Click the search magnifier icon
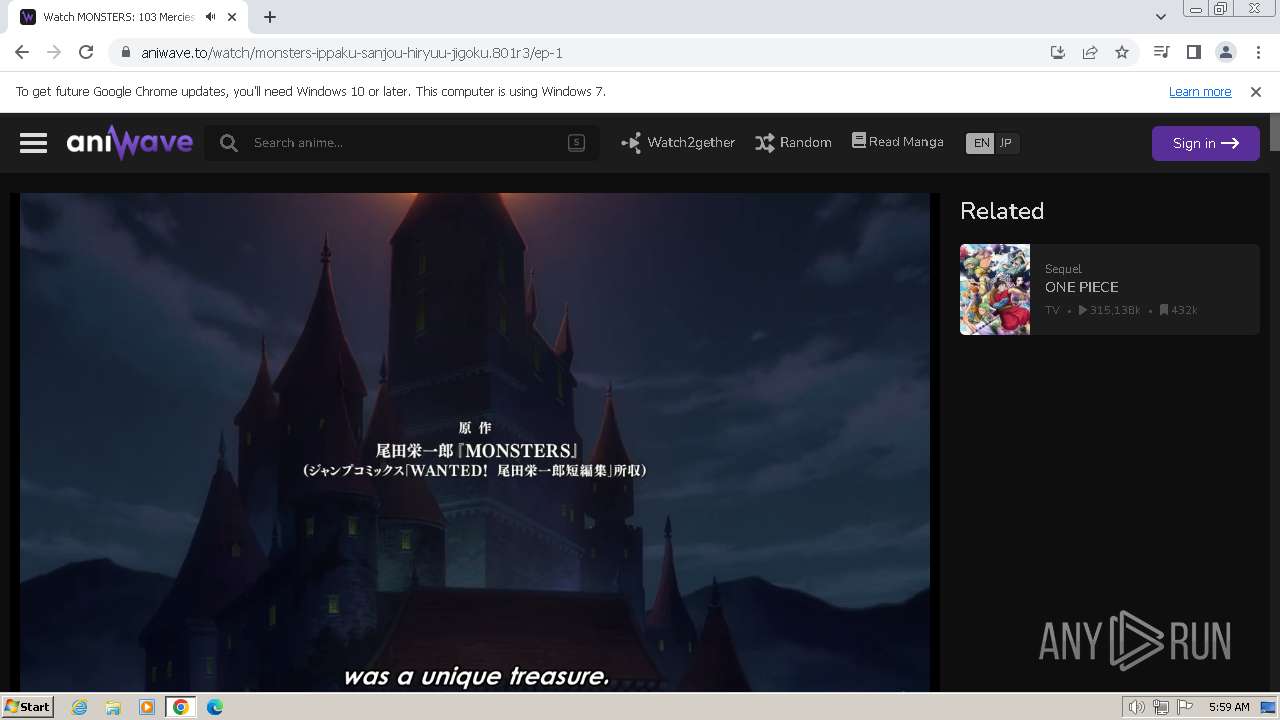 coord(229,143)
